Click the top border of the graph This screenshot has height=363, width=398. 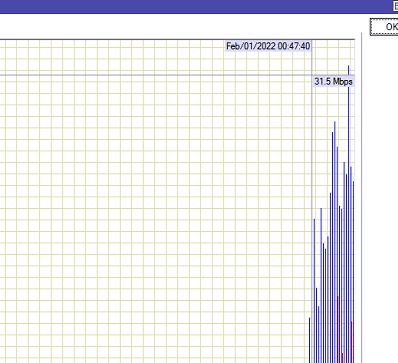pyautogui.click(x=177, y=40)
